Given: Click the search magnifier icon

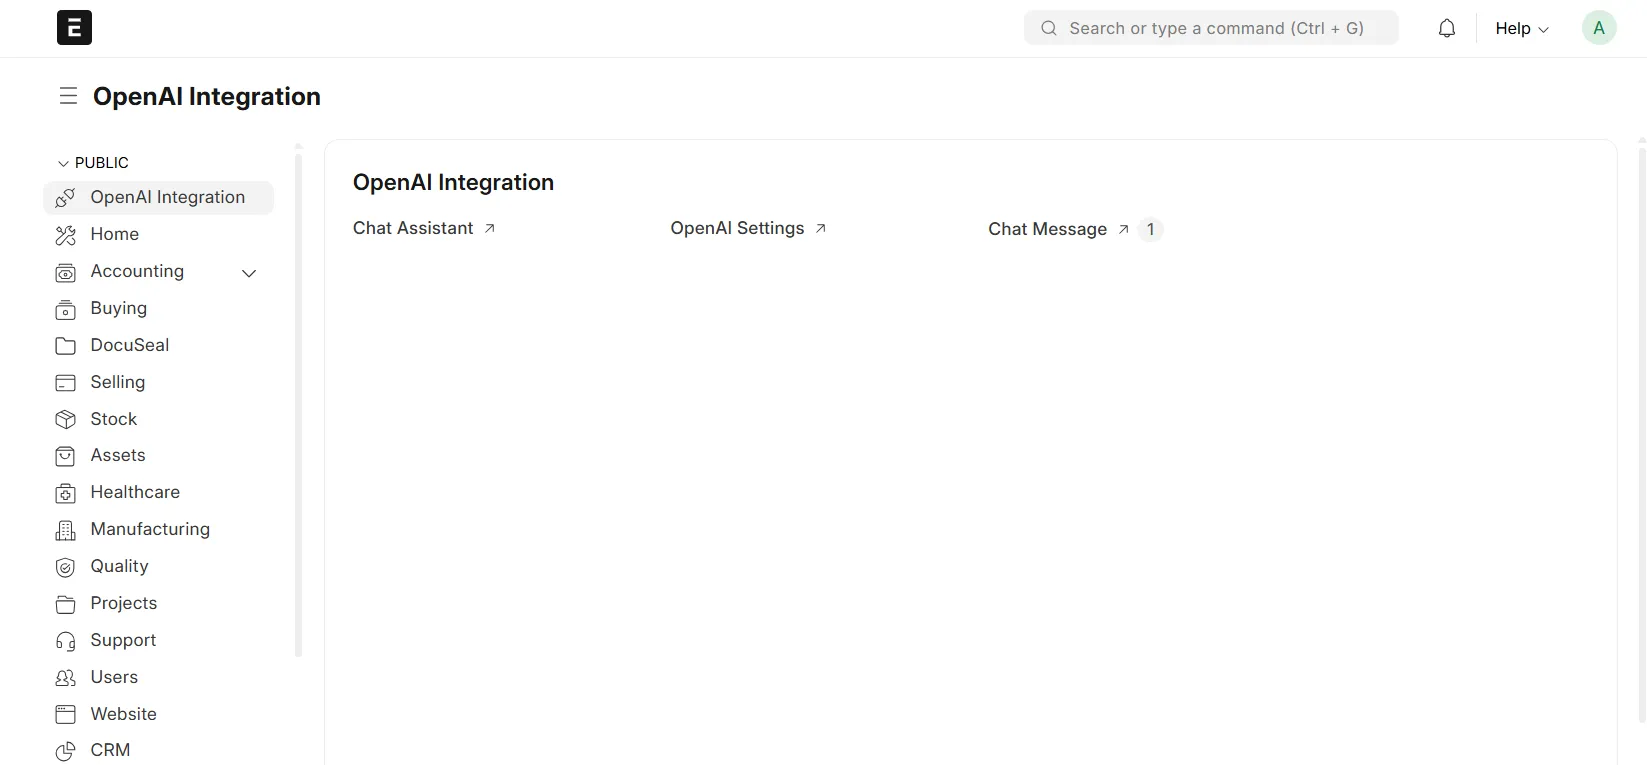Looking at the screenshot, I should [1049, 28].
